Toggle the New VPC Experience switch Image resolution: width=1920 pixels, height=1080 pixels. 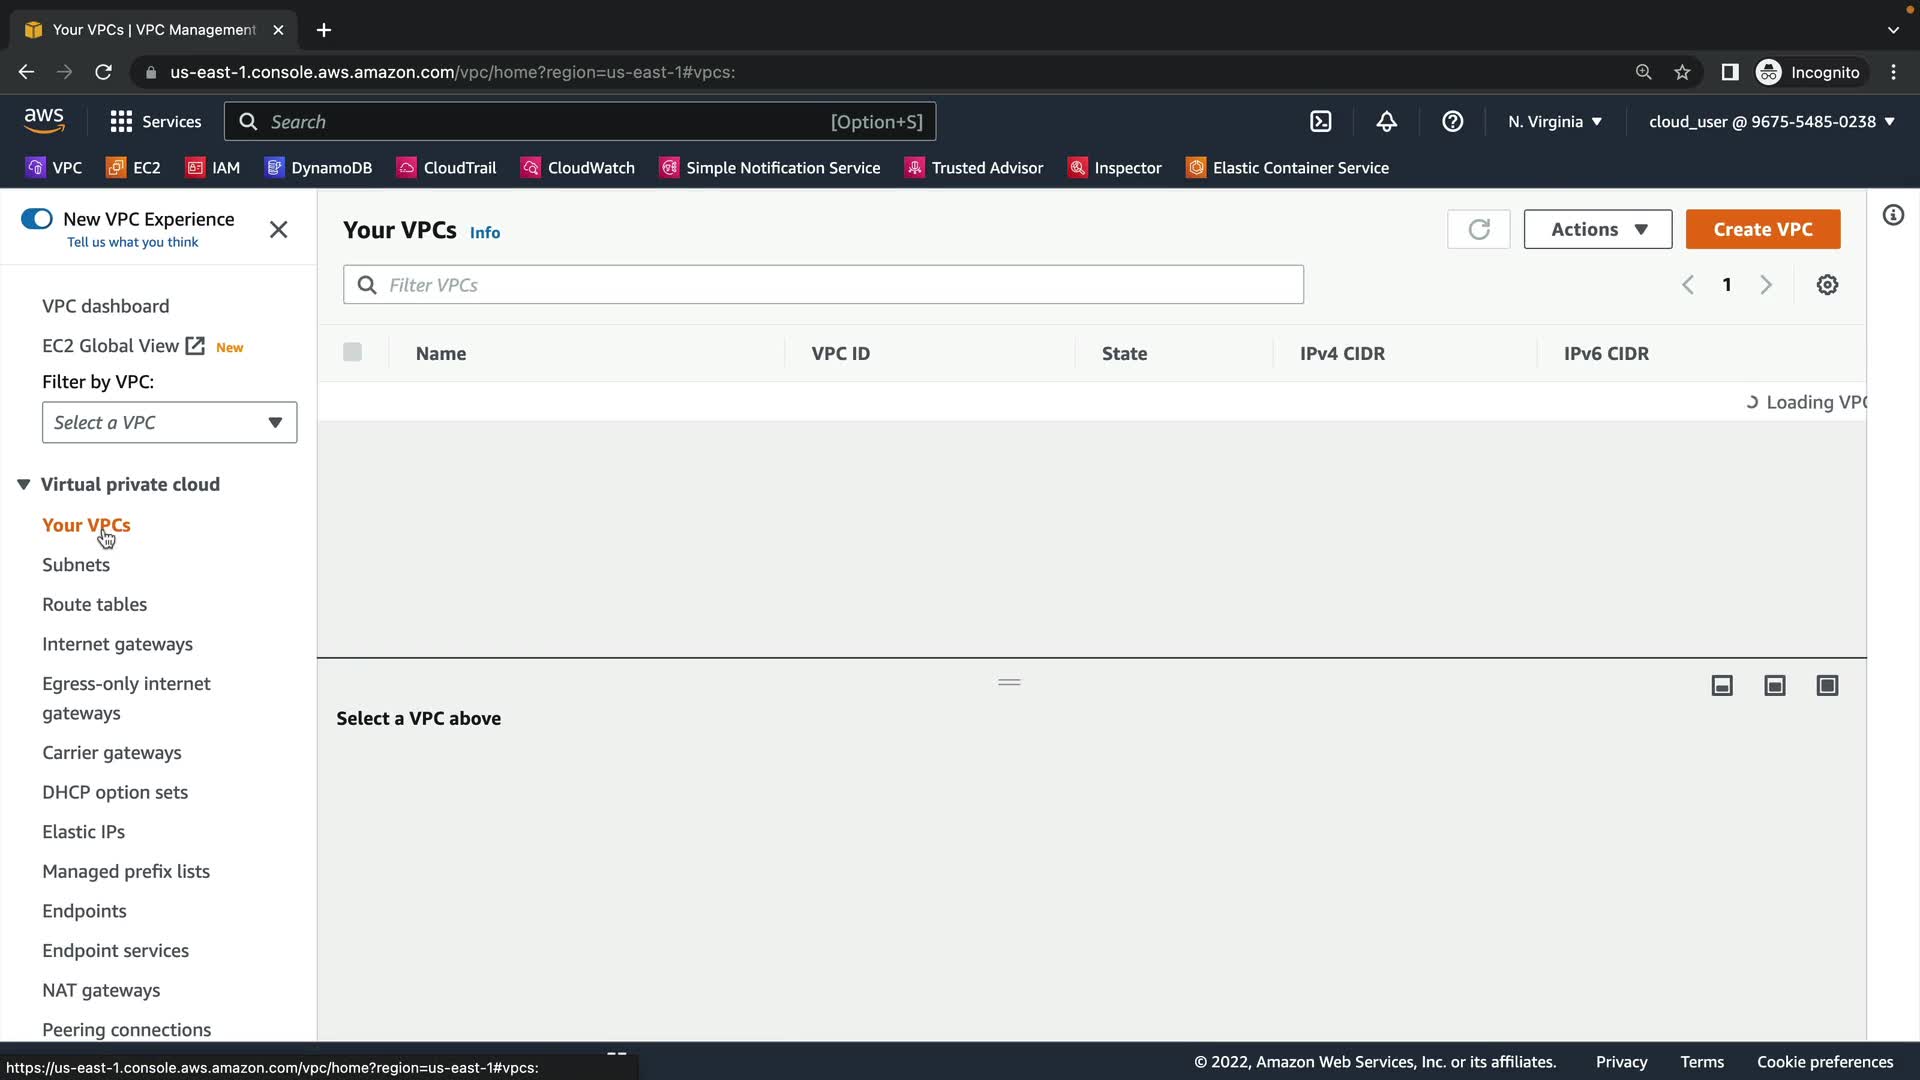coord(37,219)
